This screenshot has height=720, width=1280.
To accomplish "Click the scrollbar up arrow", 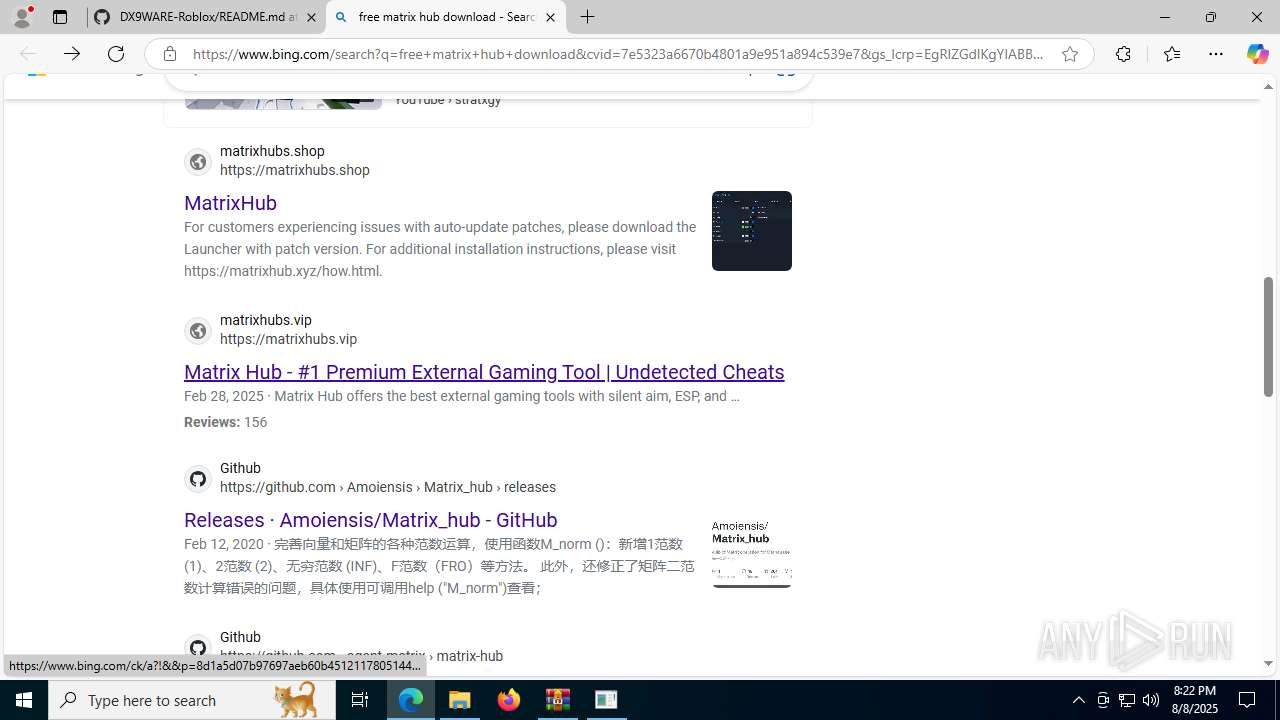I will coord(1268,87).
